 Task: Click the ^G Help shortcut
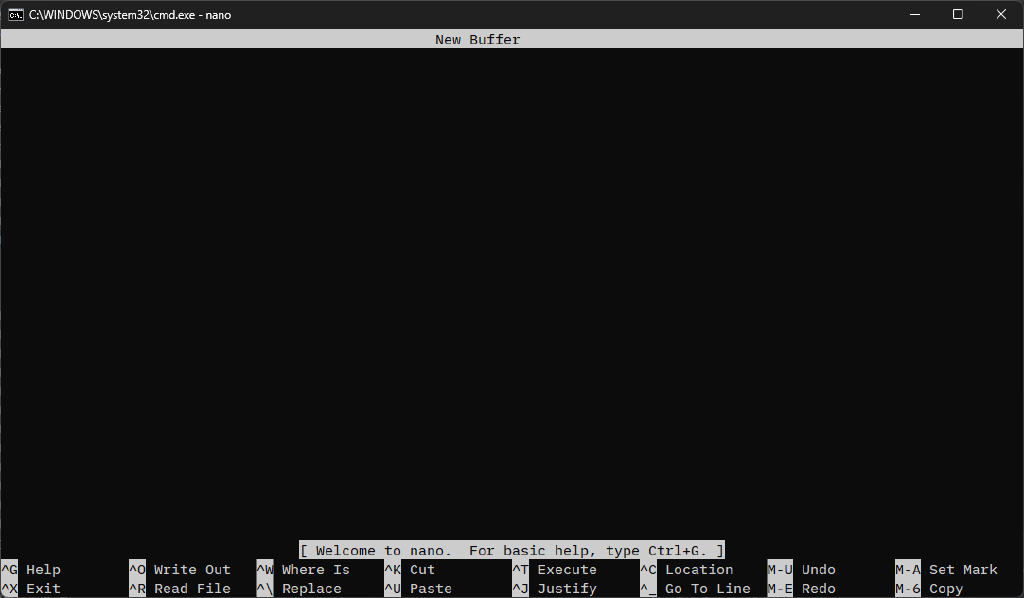click(x=32, y=570)
